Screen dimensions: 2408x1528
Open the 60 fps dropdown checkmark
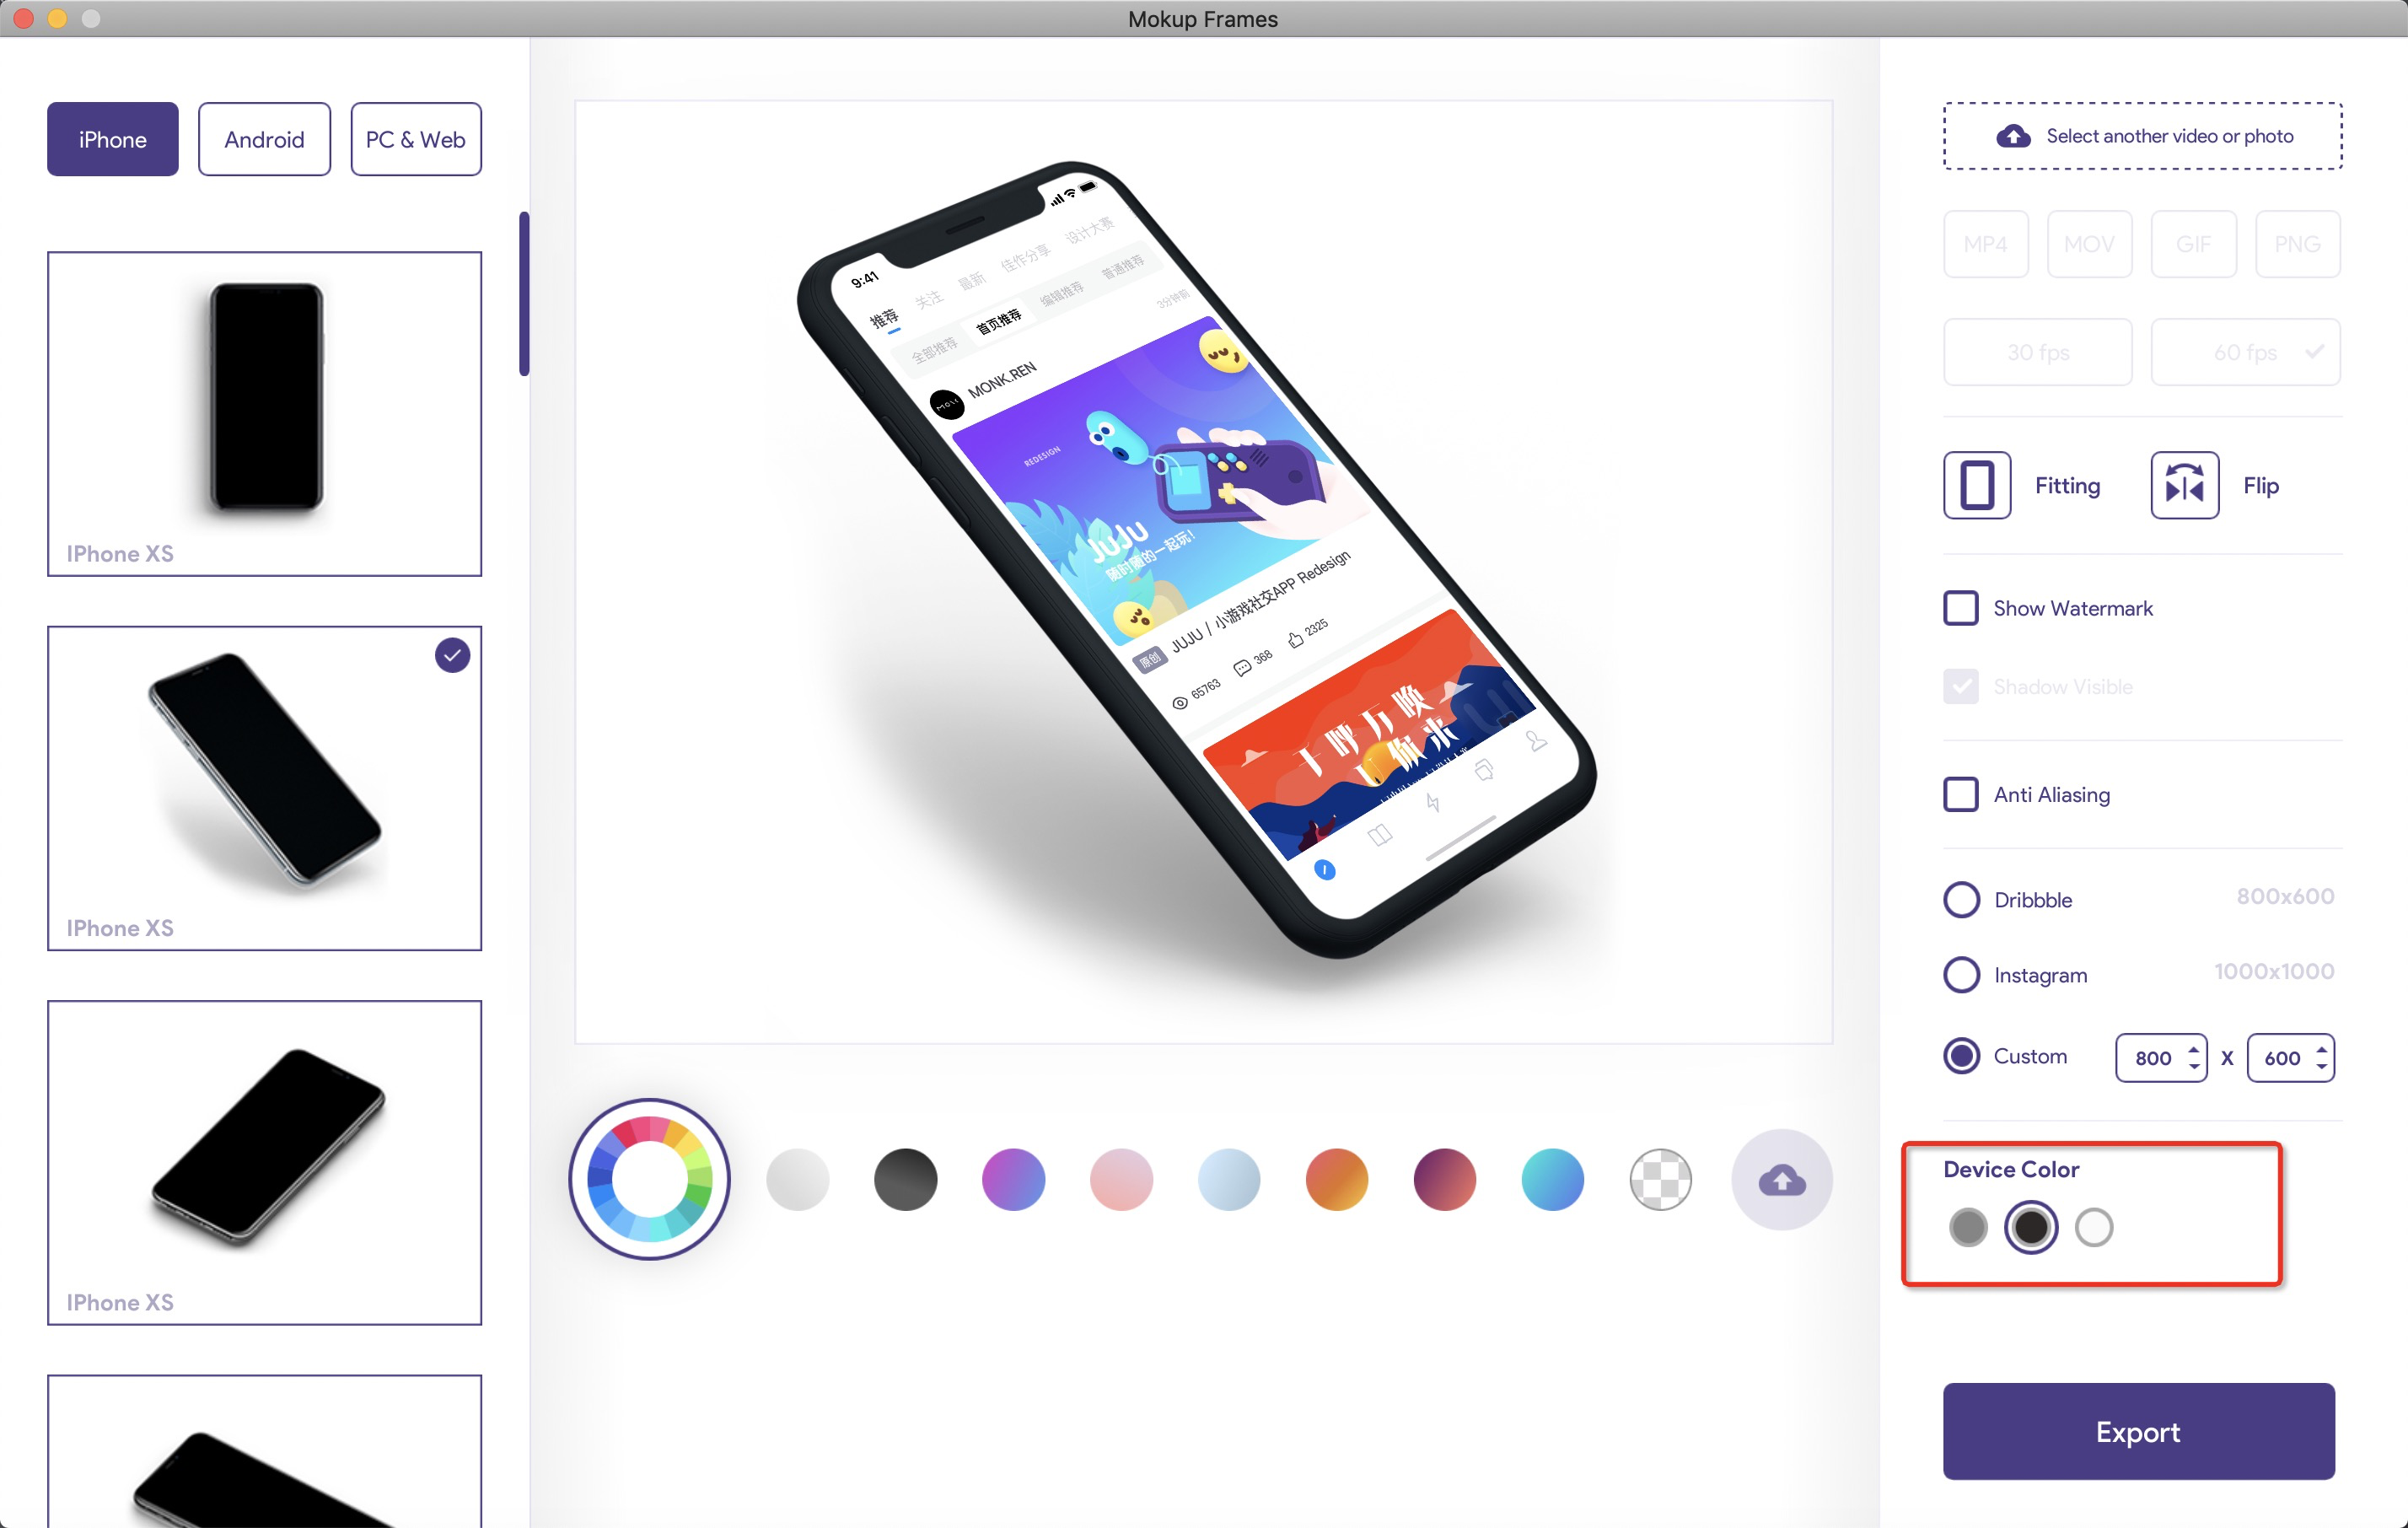(2314, 351)
